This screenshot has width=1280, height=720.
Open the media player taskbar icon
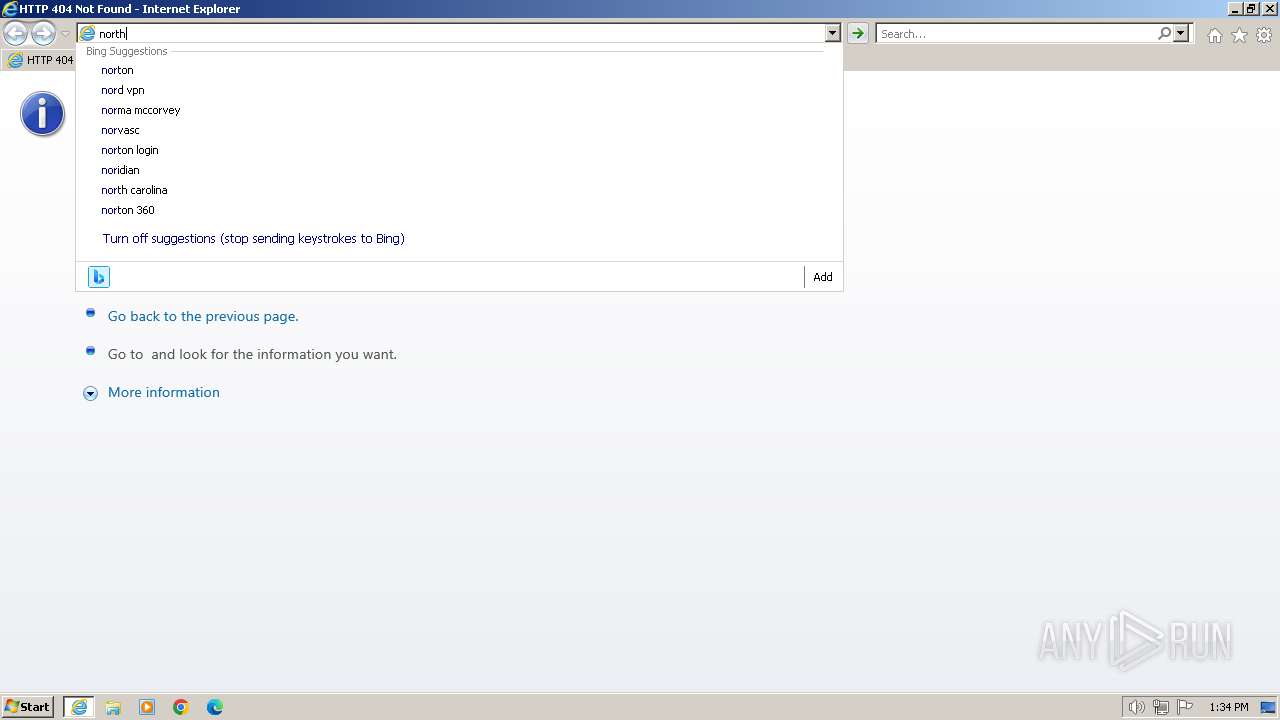147,707
